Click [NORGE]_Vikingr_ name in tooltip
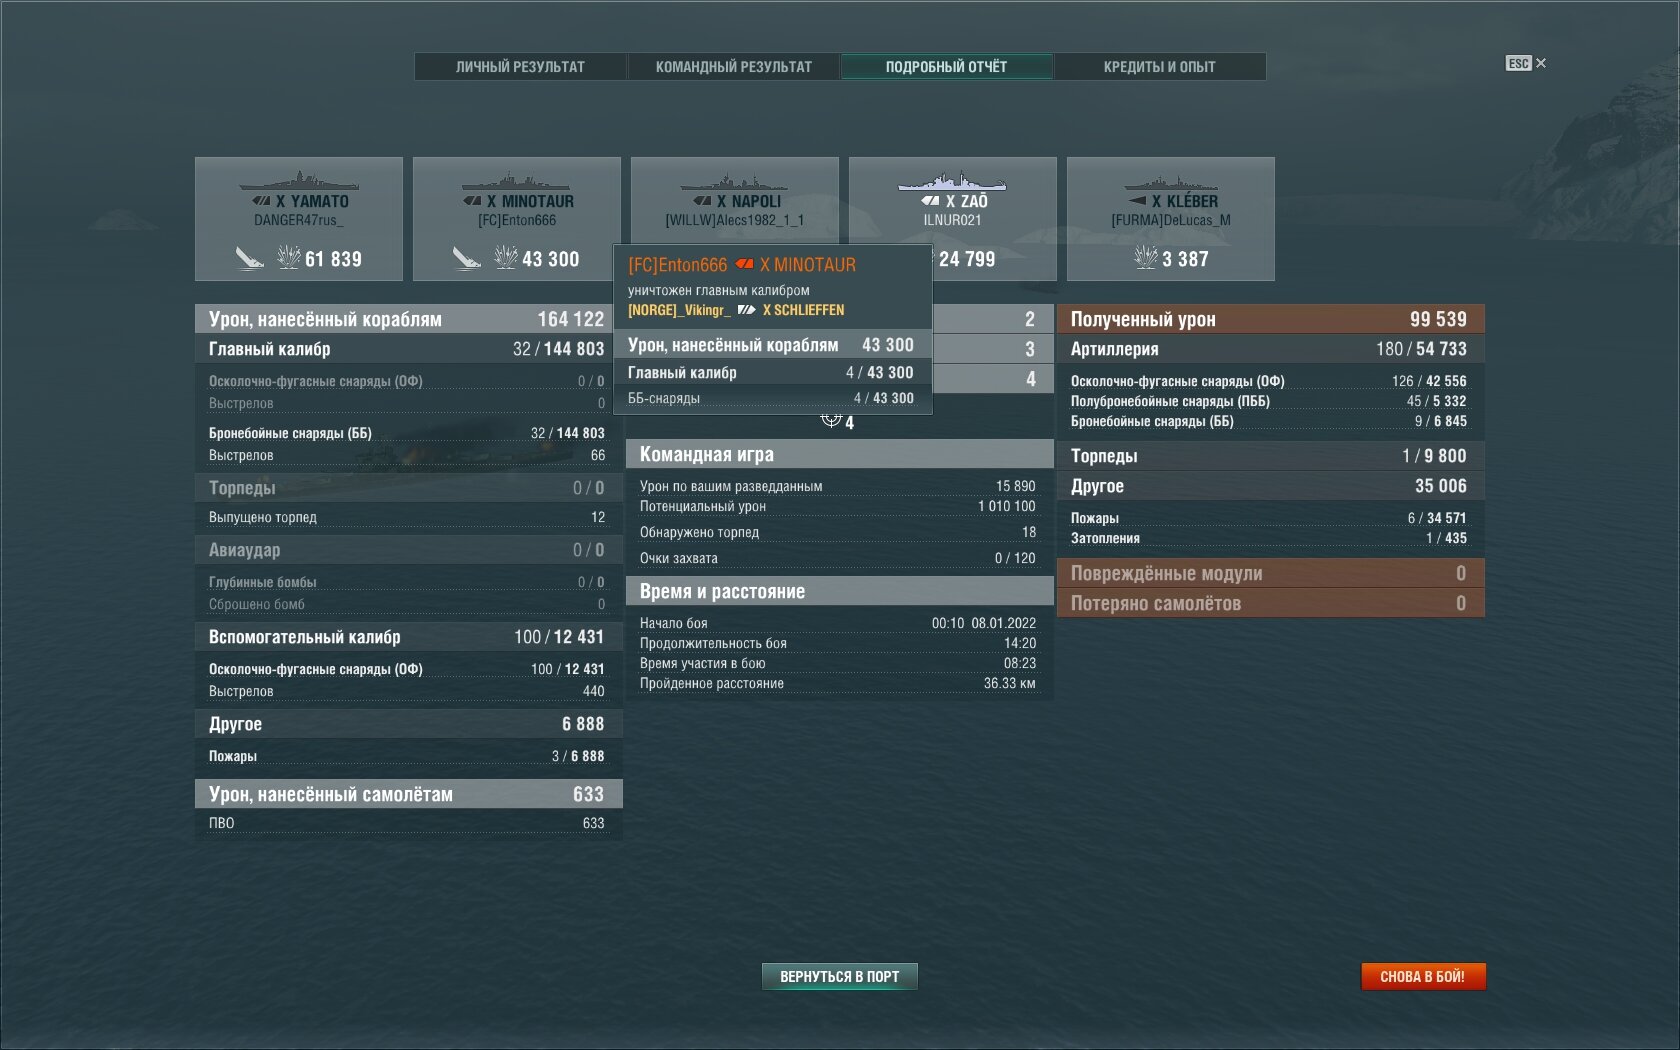The width and height of the screenshot is (1680, 1050). point(679,310)
